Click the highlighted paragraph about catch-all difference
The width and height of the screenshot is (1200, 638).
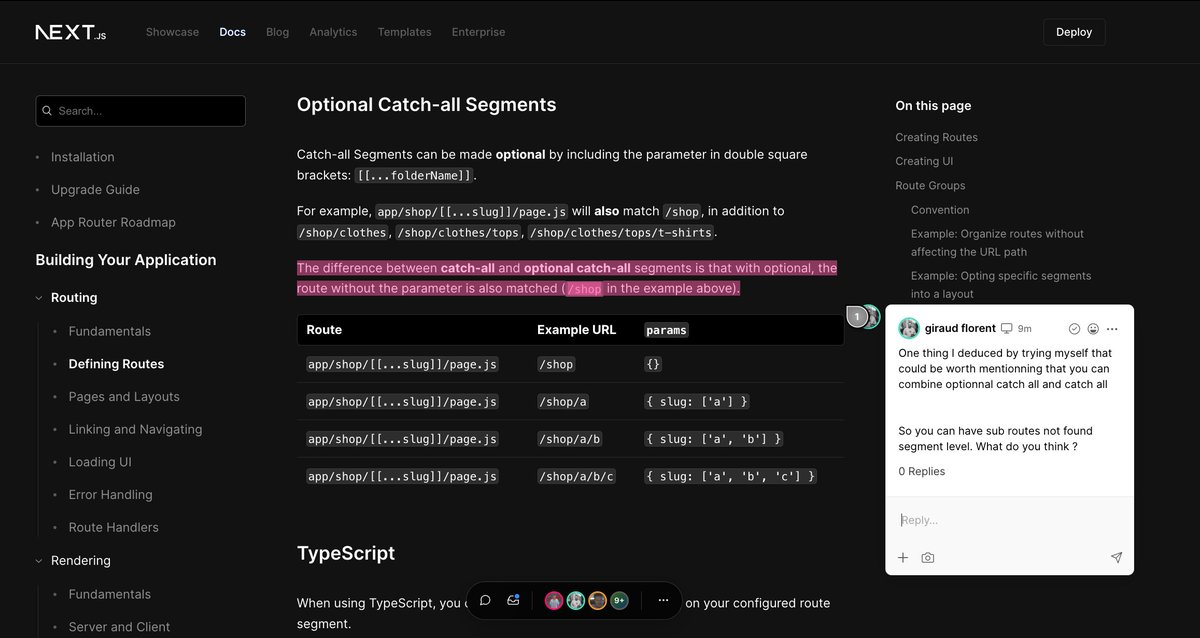[x=567, y=278]
